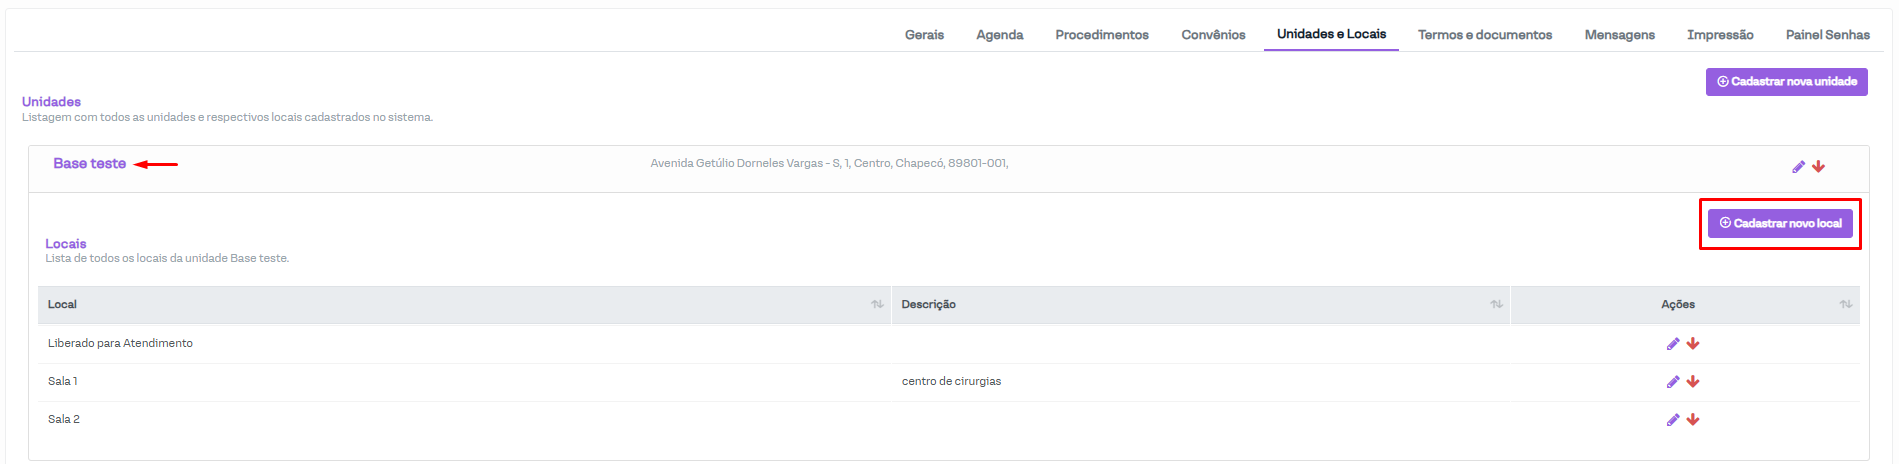The image size is (1899, 464).
Task: Sort table by Local column
Action: coord(877,305)
